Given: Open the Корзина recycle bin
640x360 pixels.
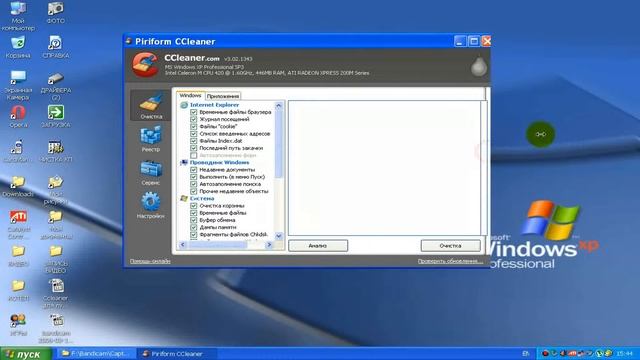Looking at the screenshot, I should pyautogui.click(x=18, y=47).
